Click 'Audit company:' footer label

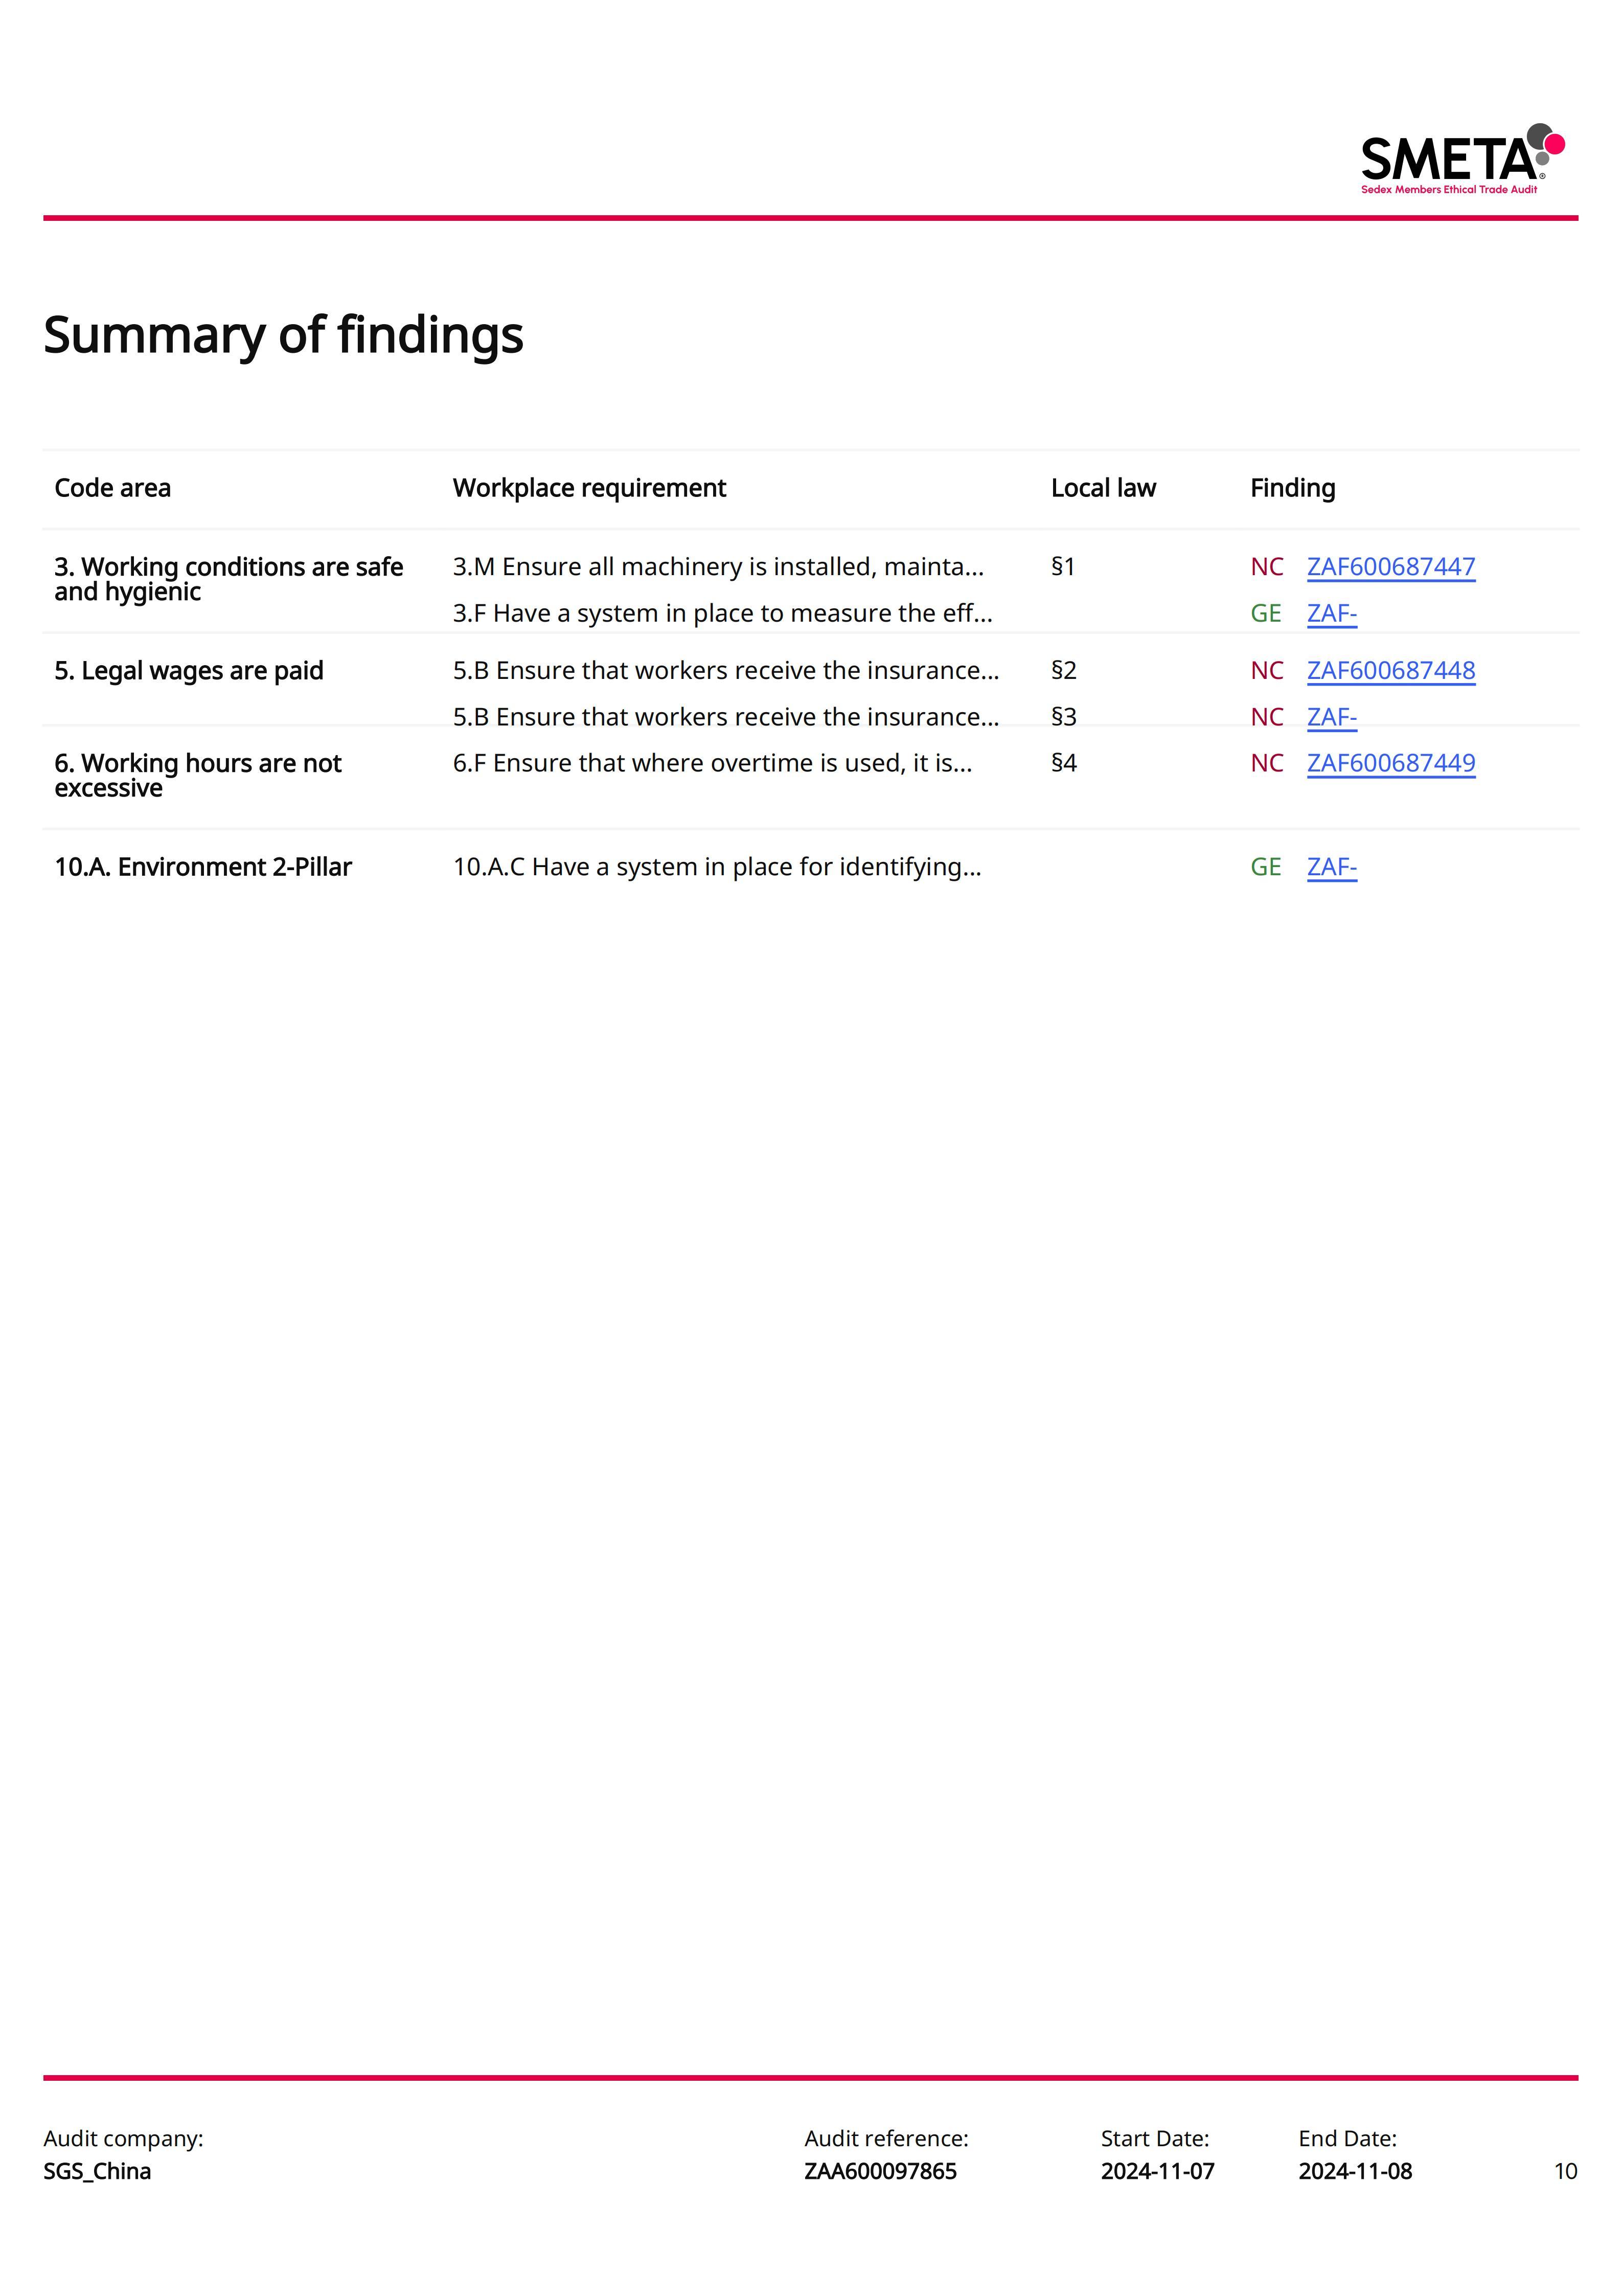123,2139
